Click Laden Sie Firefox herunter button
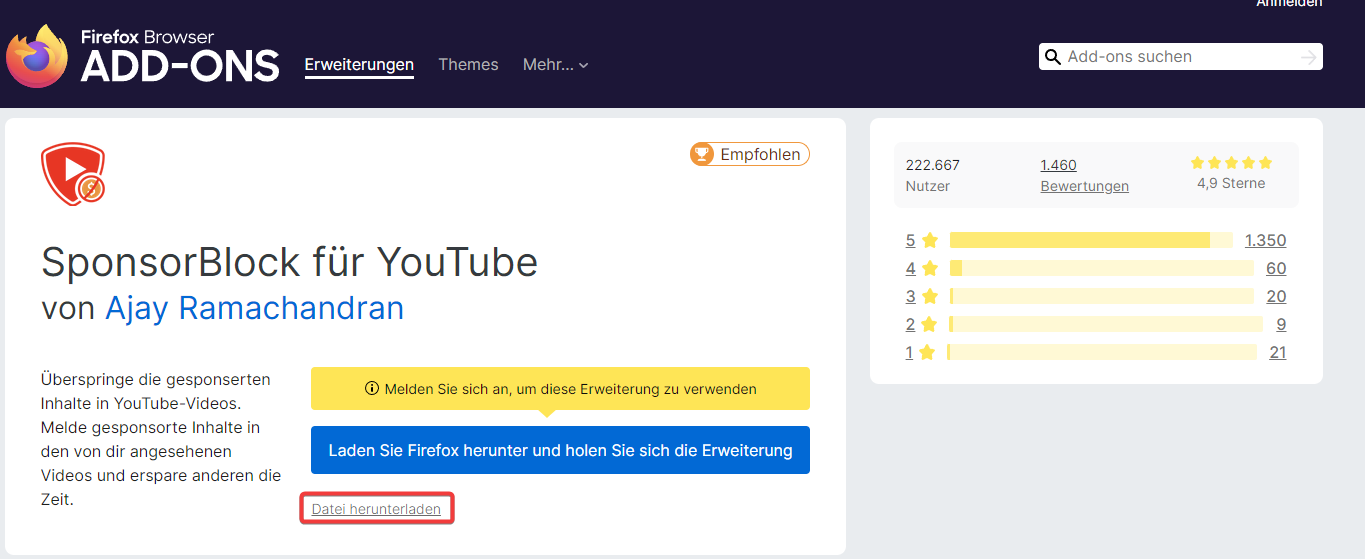1365x559 pixels. click(560, 450)
